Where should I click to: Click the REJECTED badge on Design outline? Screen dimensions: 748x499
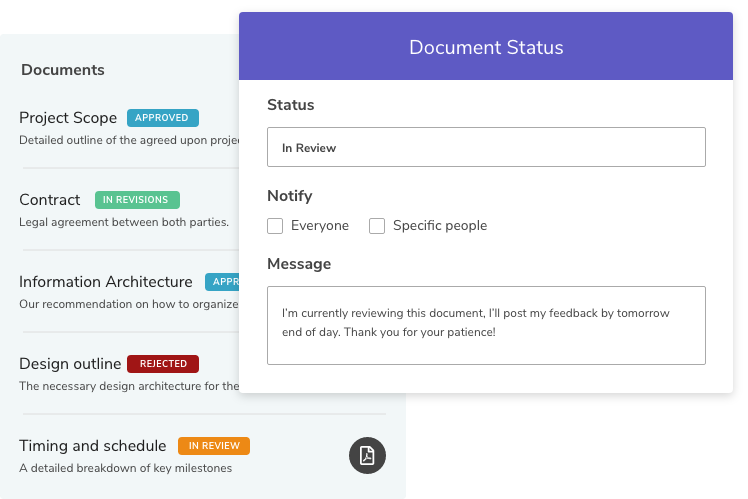(163, 364)
